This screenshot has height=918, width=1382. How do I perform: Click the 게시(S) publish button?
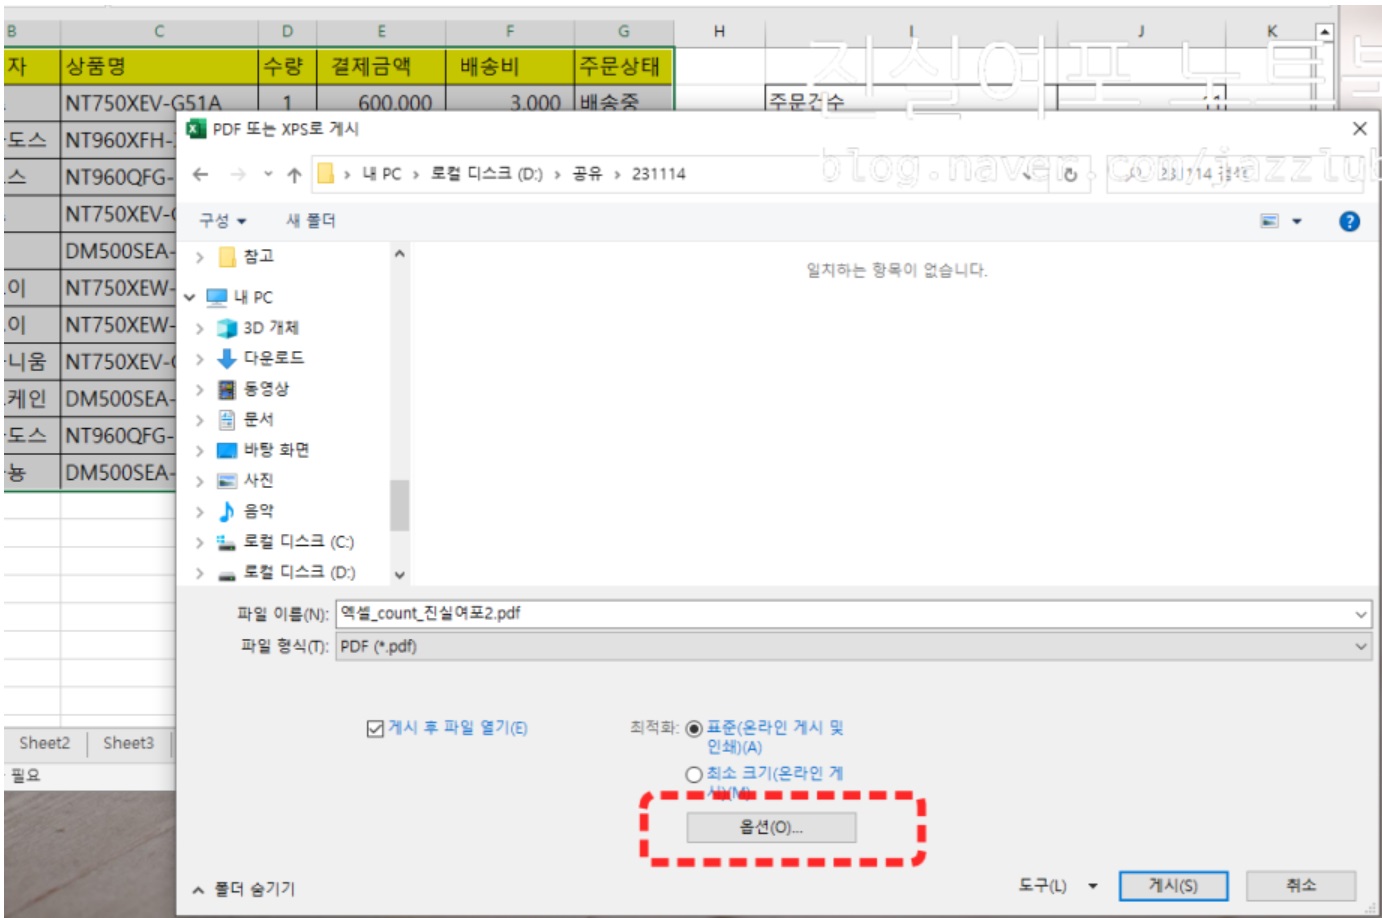pyautogui.click(x=1173, y=886)
